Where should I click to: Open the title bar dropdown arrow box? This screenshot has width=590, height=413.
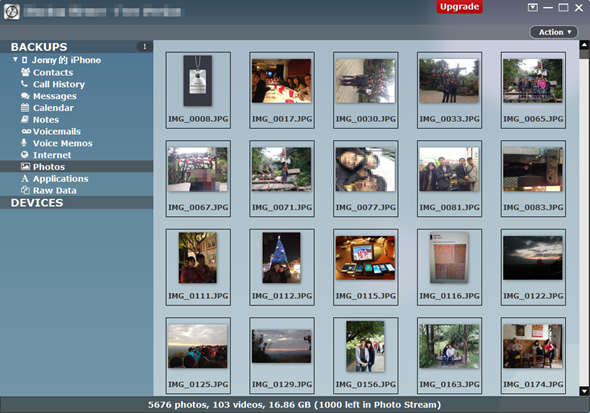[x=532, y=7]
